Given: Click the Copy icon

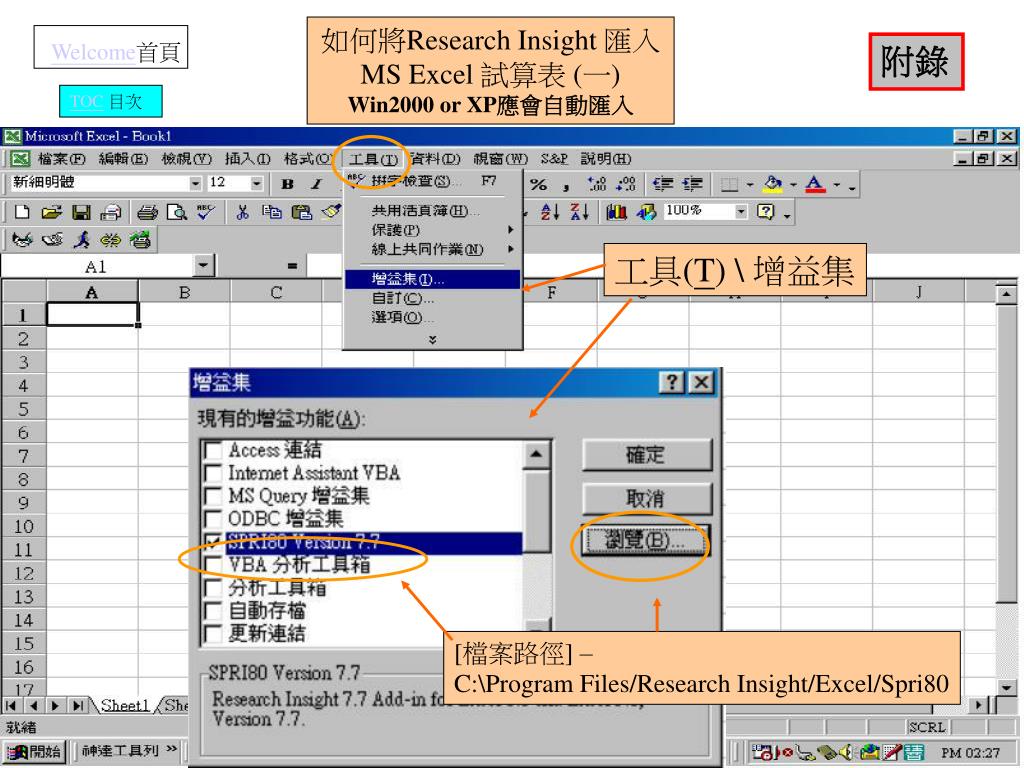Looking at the screenshot, I should pos(272,212).
